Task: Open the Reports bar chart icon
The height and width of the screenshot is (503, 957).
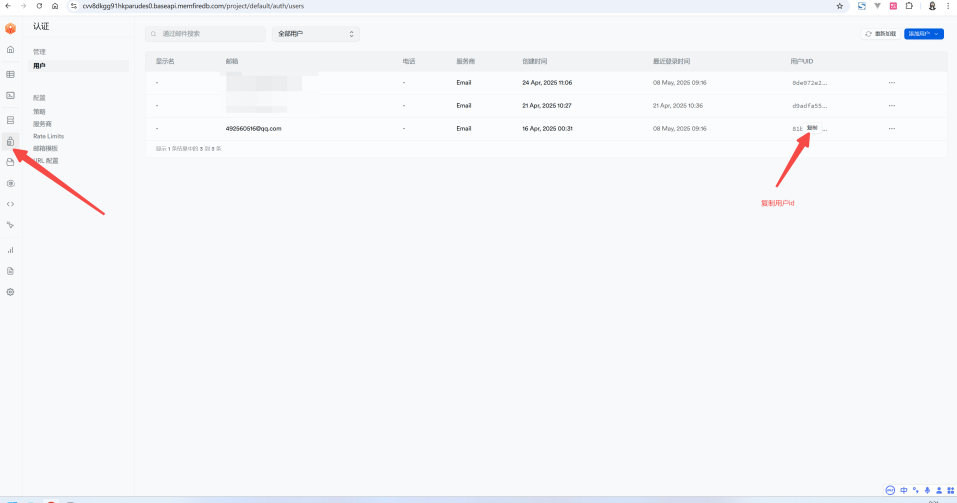Action: (10, 250)
